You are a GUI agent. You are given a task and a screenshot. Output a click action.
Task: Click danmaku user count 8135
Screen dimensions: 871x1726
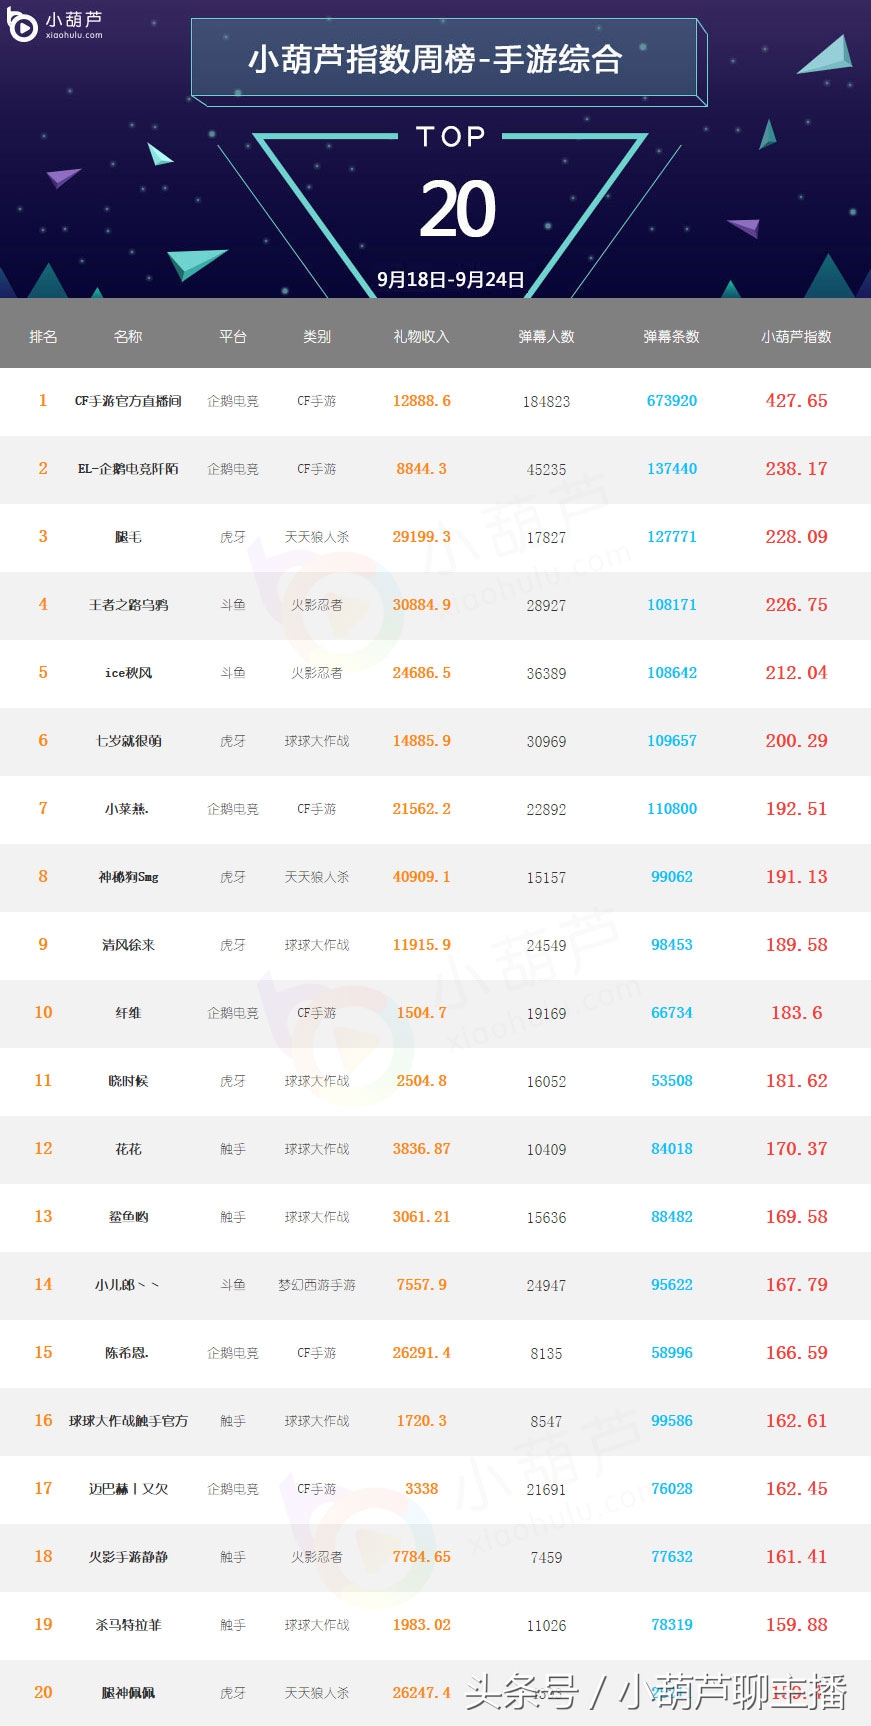(x=546, y=1354)
